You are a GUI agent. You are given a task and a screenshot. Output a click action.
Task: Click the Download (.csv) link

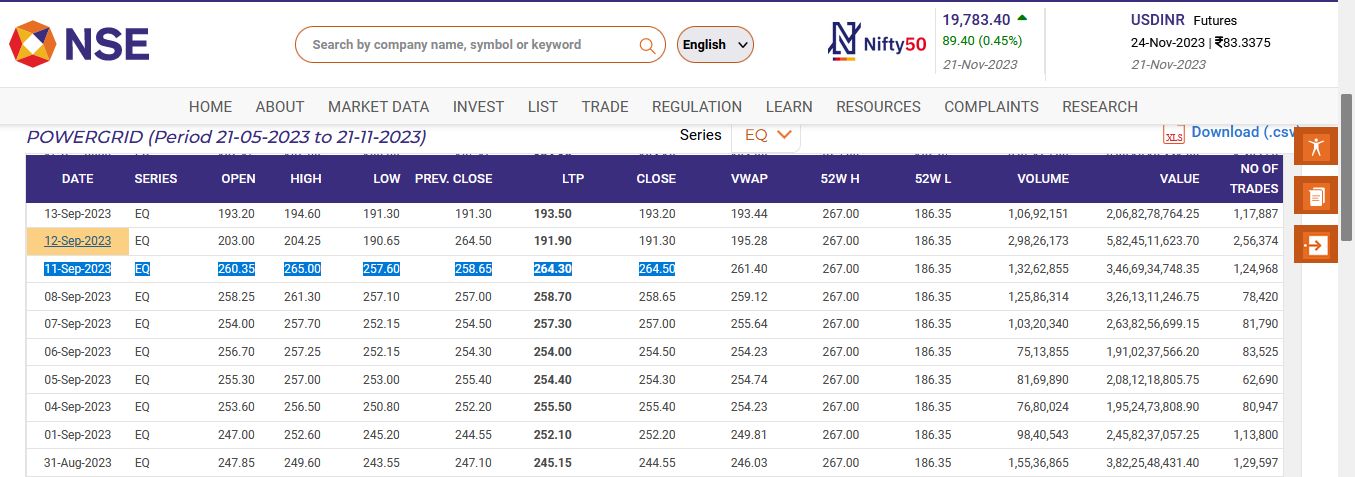point(1245,132)
